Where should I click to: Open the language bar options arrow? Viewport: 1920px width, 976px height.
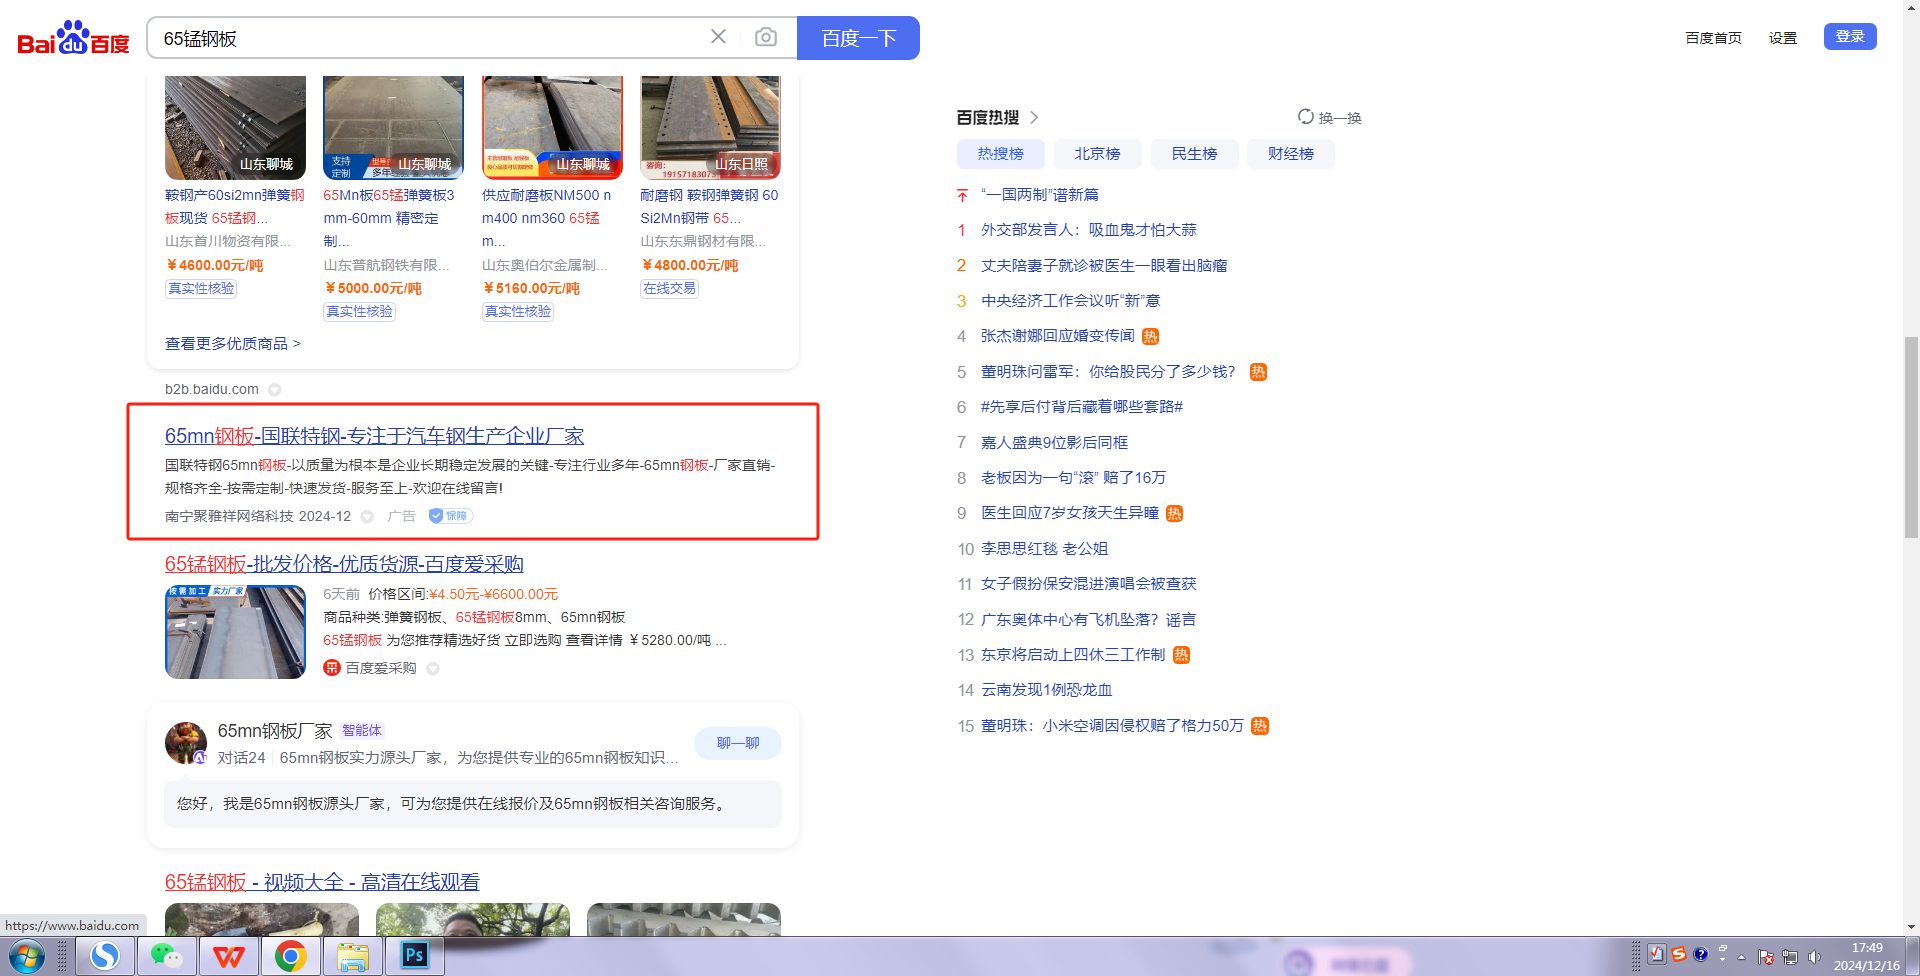[x=1723, y=959]
